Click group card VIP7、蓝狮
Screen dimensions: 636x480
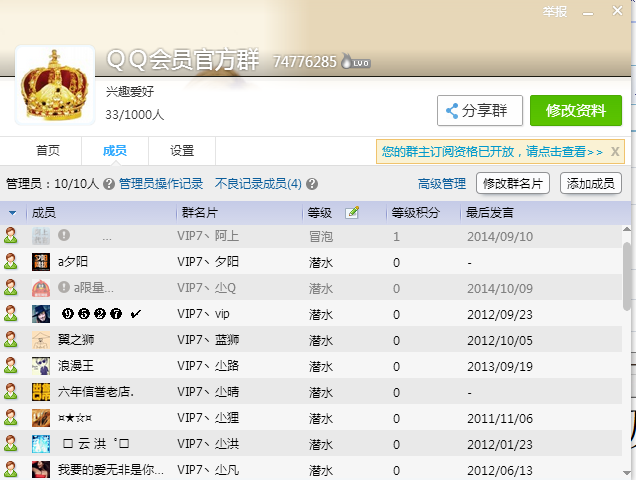[x=208, y=340]
